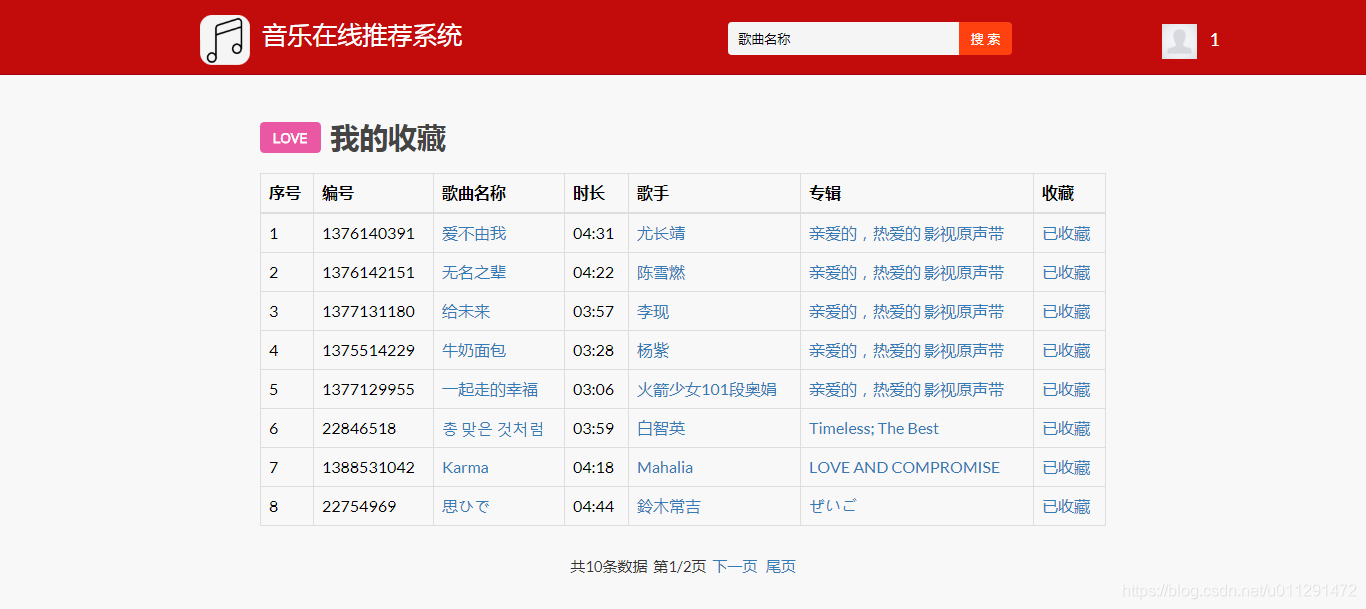1366x609 pixels.
Task: Open album link in 一起走的幸福 row
Action: [906, 390]
